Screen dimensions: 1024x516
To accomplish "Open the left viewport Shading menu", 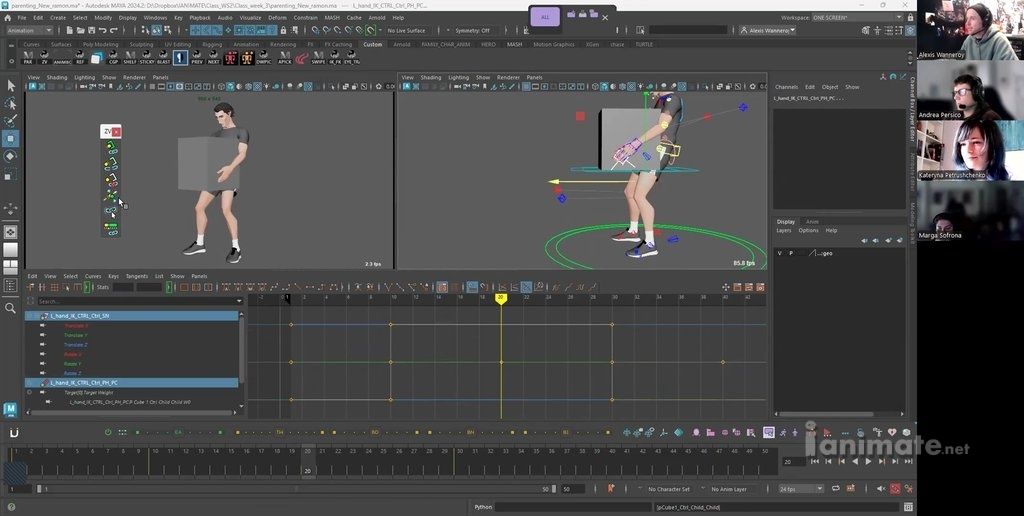I will pos(57,77).
